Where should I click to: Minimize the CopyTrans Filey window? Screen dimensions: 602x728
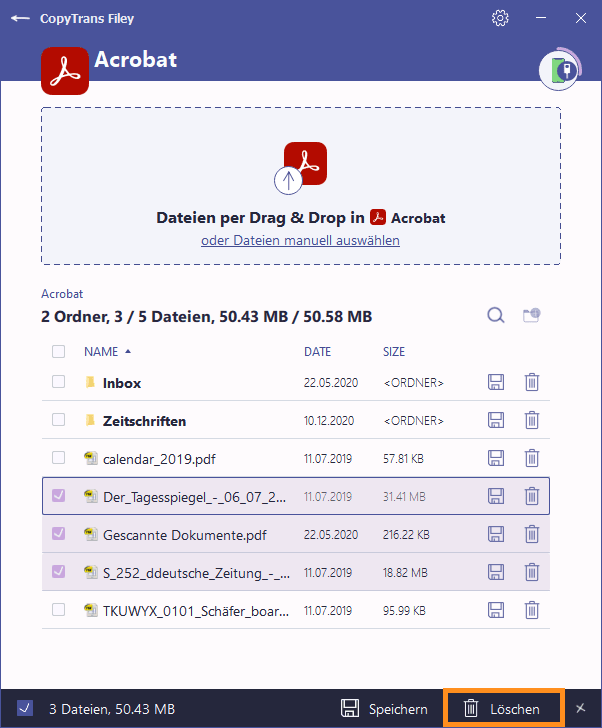click(x=541, y=18)
